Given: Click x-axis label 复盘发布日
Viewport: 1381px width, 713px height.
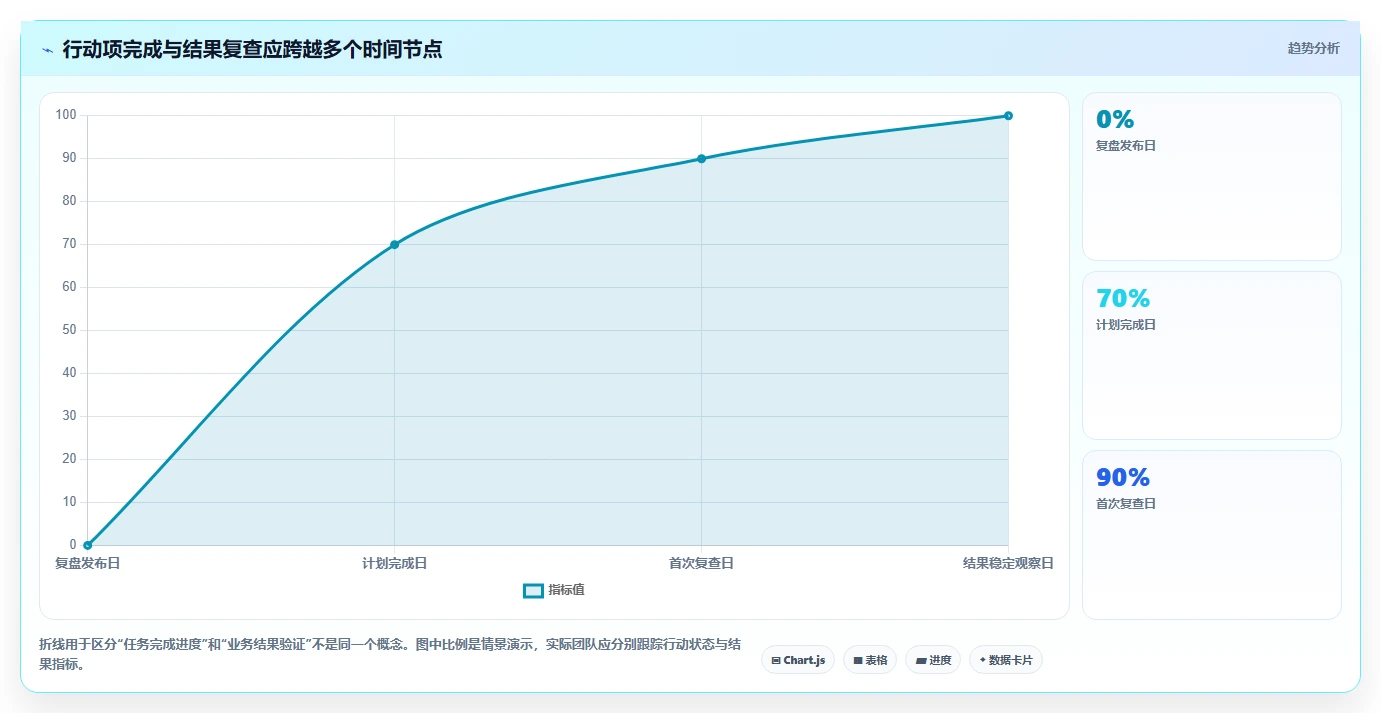Looking at the screenshot, I should 88,564.
